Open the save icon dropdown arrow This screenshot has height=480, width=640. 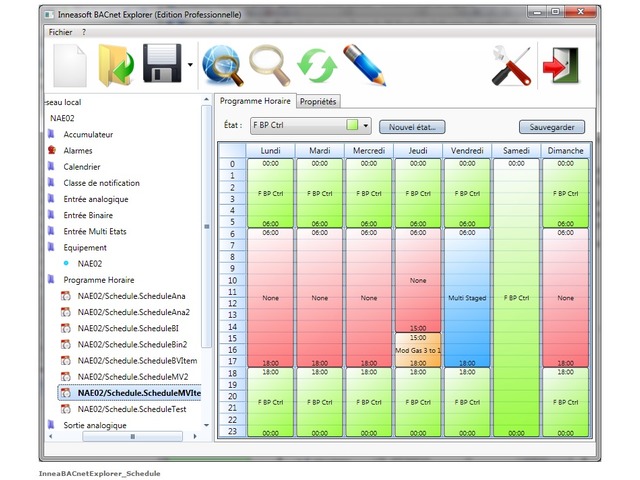(190, 68)
